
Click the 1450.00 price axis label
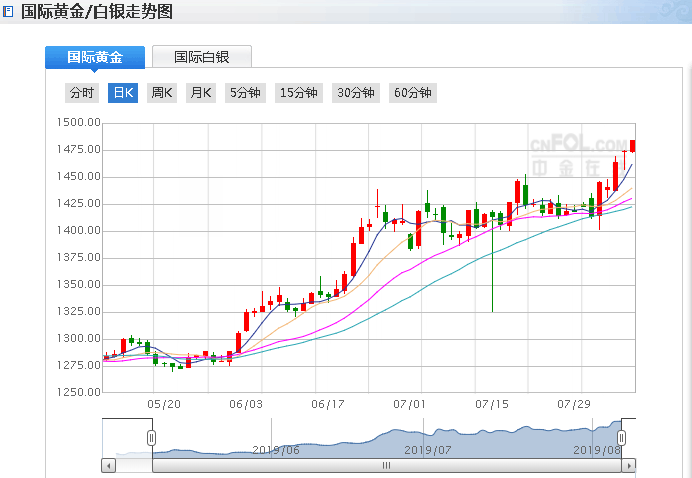pos(79,176)
